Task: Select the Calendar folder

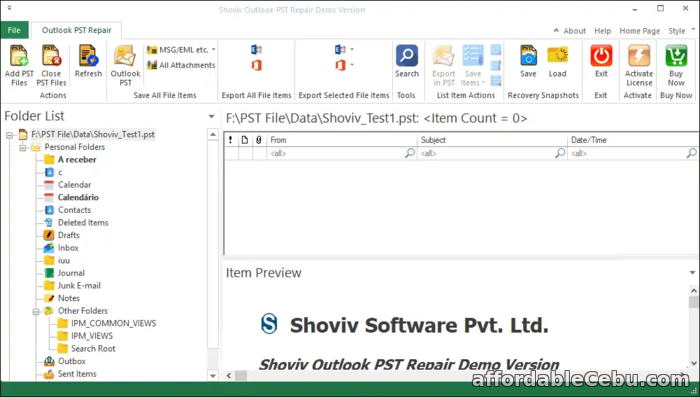Action: tap(74, 184)
